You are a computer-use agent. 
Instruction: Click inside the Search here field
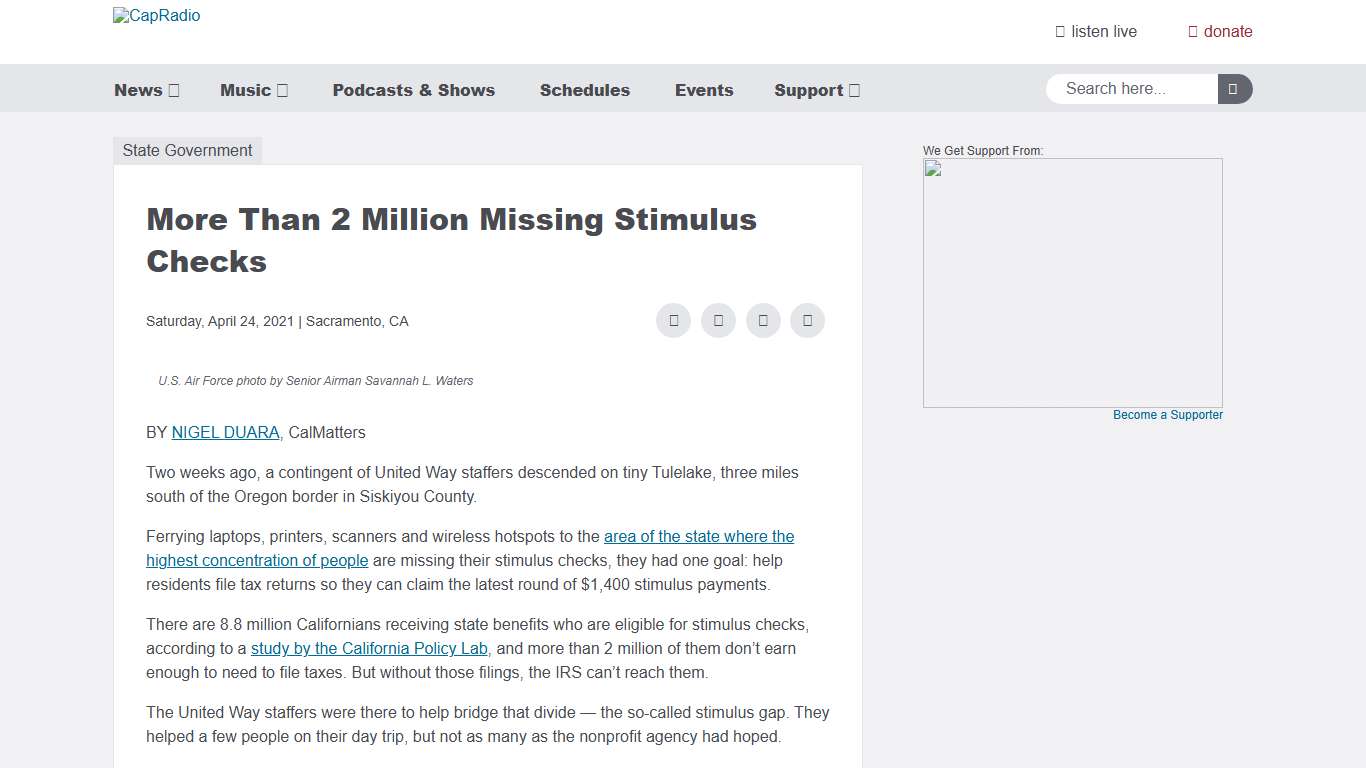pos(1130,89)
